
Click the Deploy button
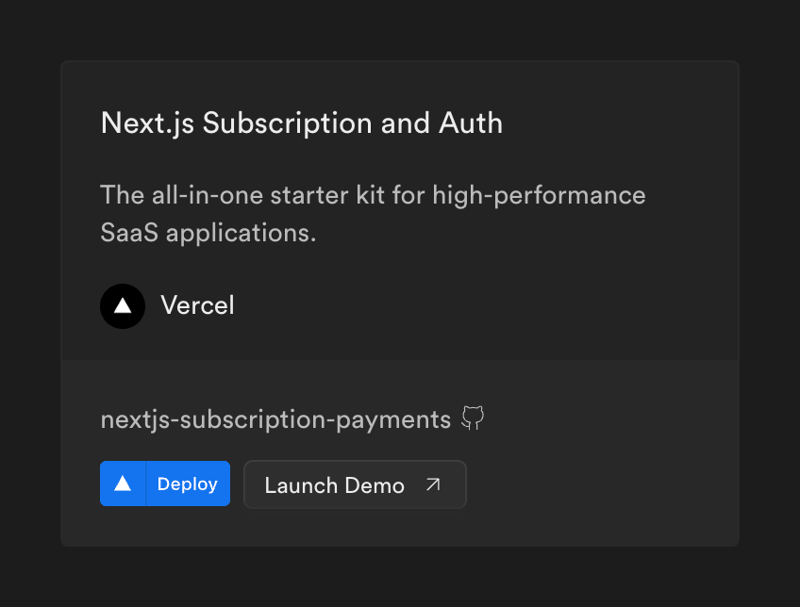tap(165, 483)
